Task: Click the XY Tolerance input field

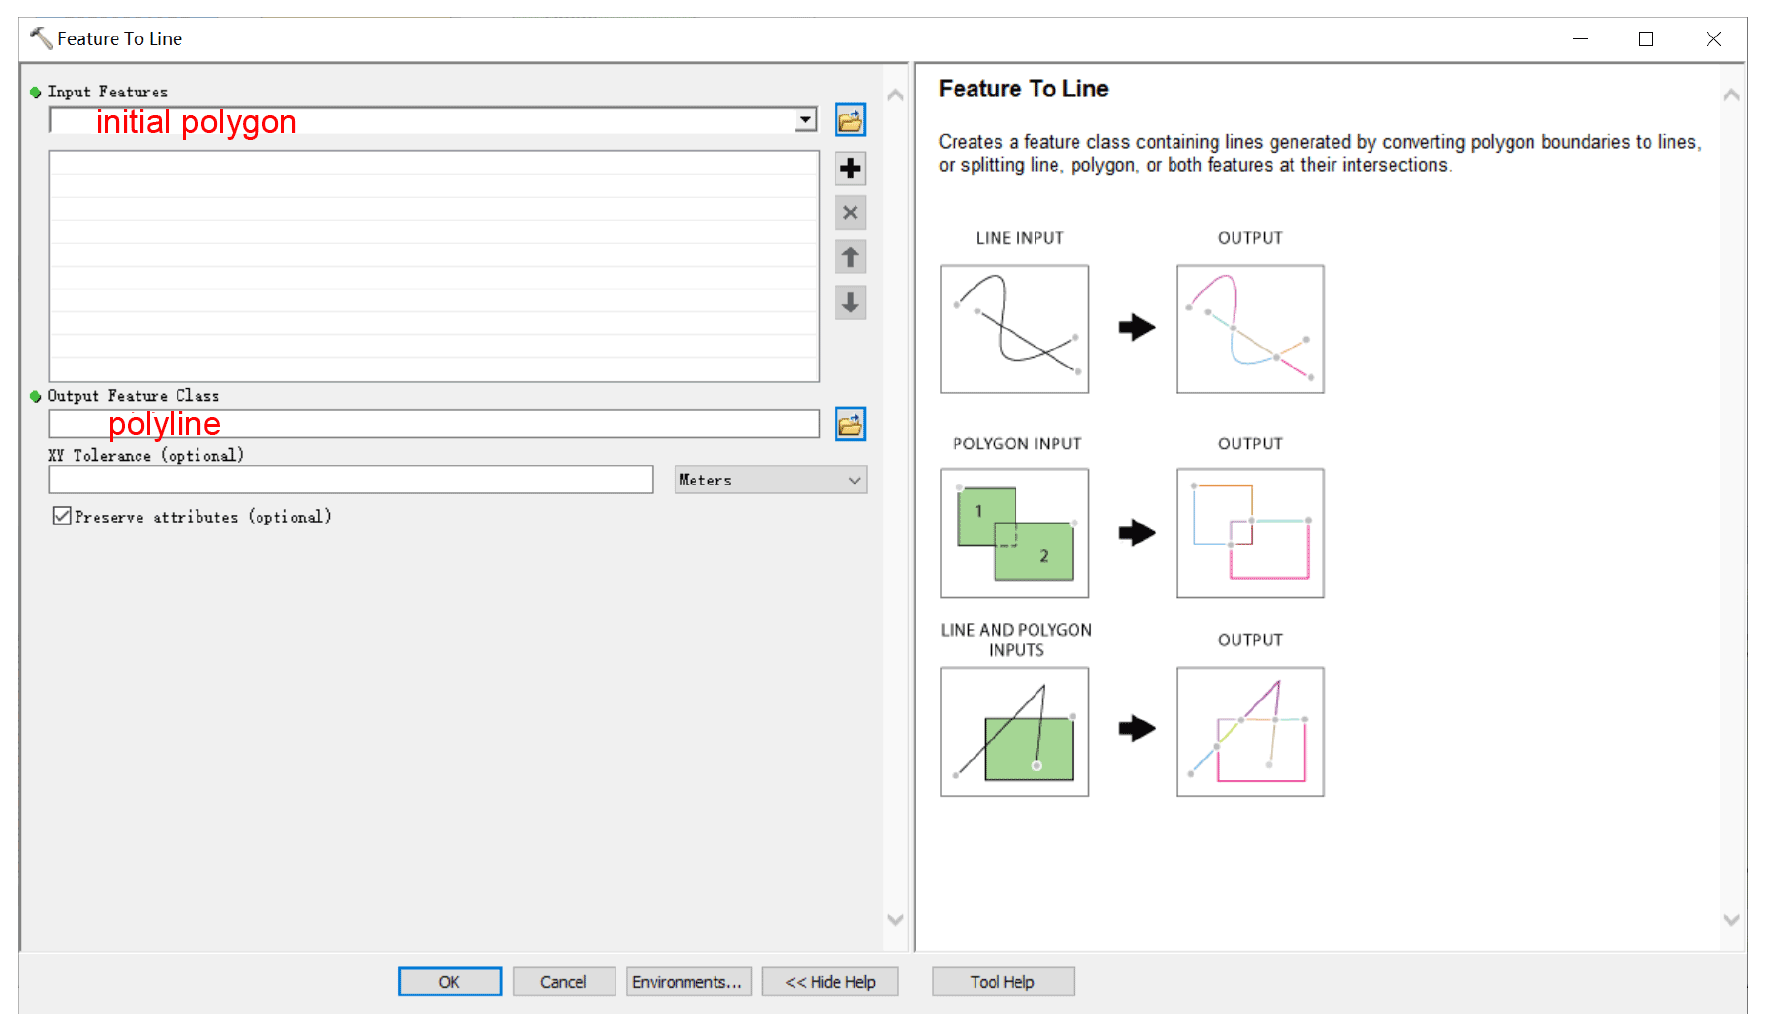Action: pos(350,480)
